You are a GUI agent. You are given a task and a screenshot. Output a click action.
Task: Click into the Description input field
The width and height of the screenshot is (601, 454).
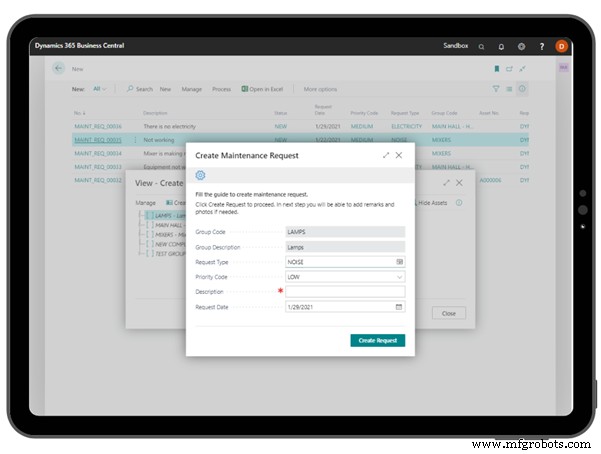(x=345, y=291)
